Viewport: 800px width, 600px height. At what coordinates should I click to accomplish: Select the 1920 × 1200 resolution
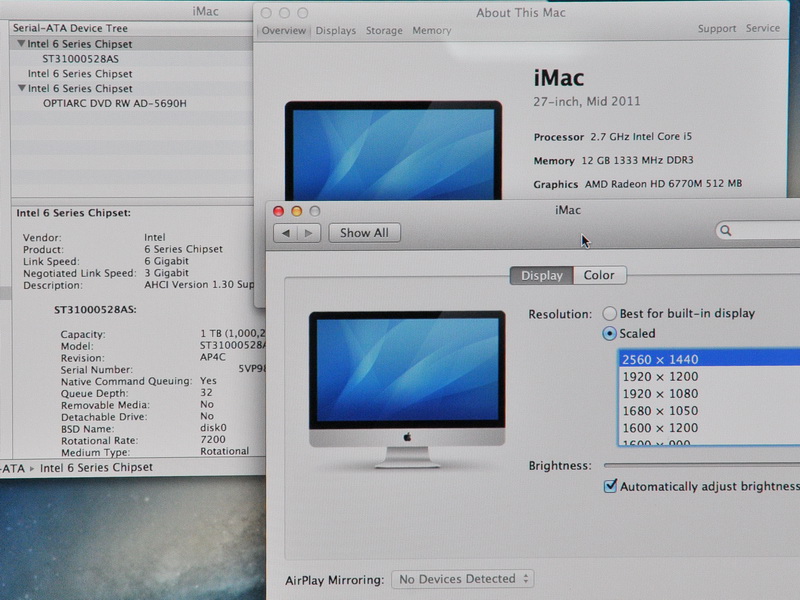click(709, 377)
